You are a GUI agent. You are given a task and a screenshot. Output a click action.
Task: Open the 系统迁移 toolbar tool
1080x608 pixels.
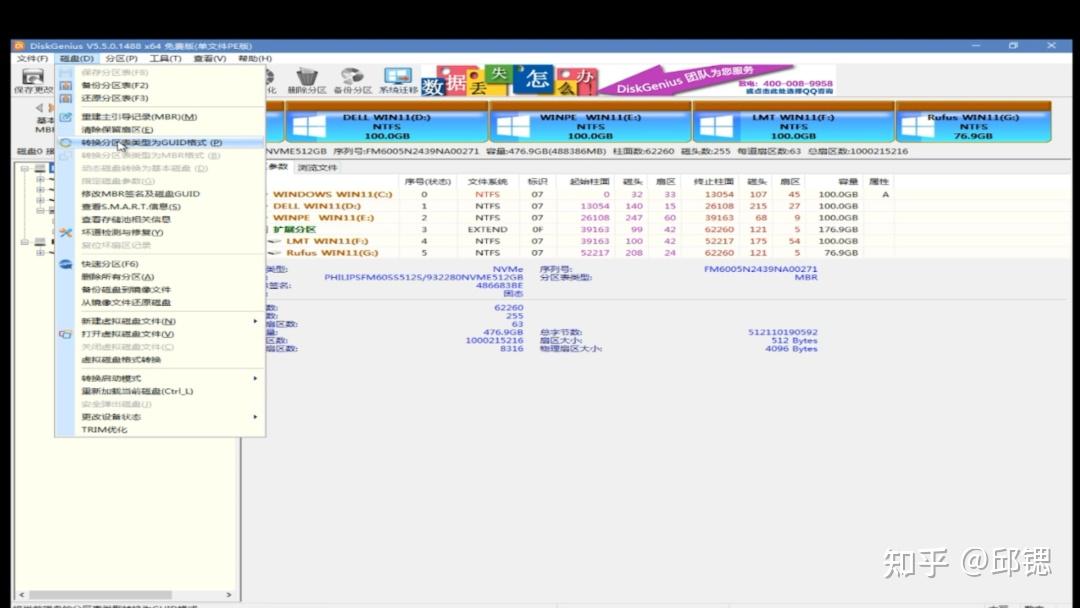pyautogui.click(x=398, y=81)
